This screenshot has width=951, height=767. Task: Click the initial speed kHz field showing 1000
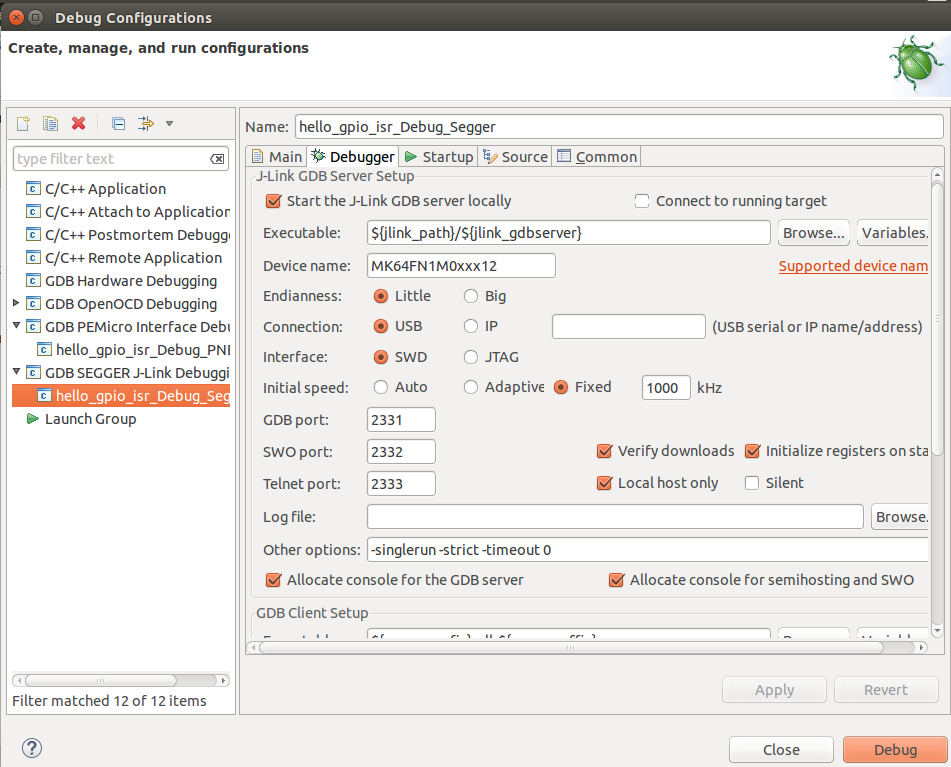(x=666, y=387)
